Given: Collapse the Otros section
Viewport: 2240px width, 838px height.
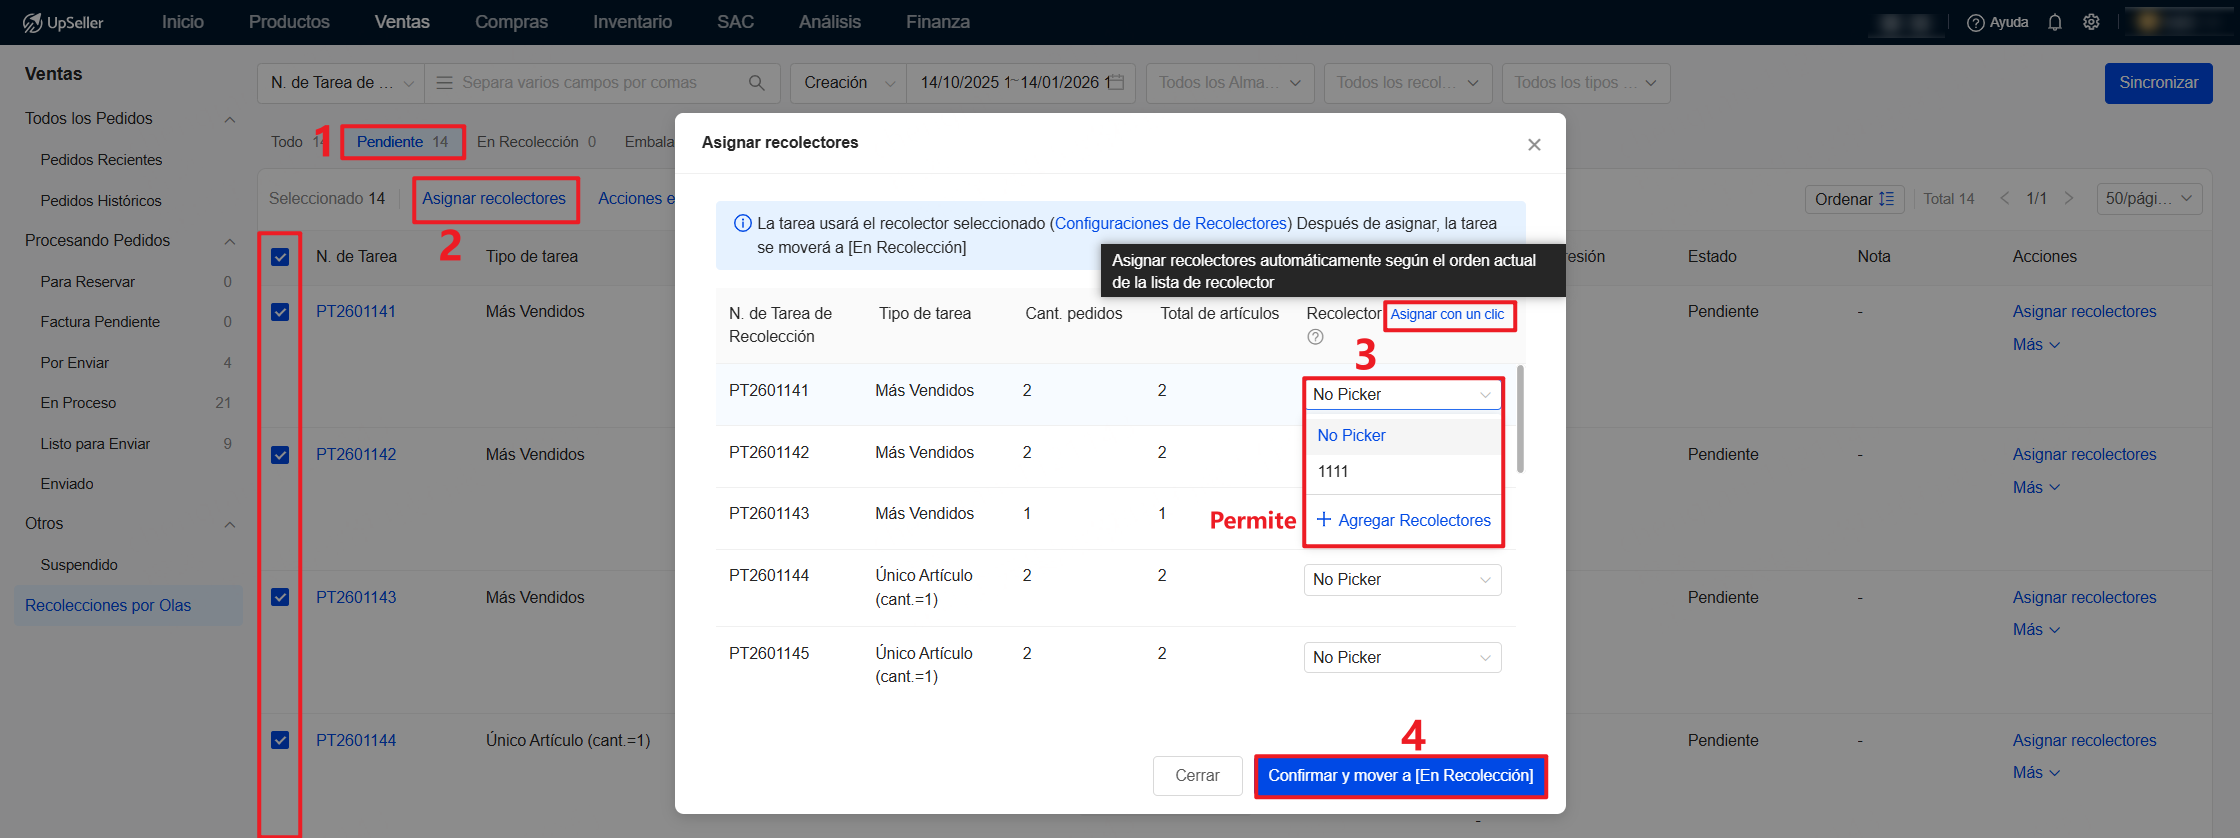Looking at the screenshot, I should pyautogui.click(x=230, y=524).
